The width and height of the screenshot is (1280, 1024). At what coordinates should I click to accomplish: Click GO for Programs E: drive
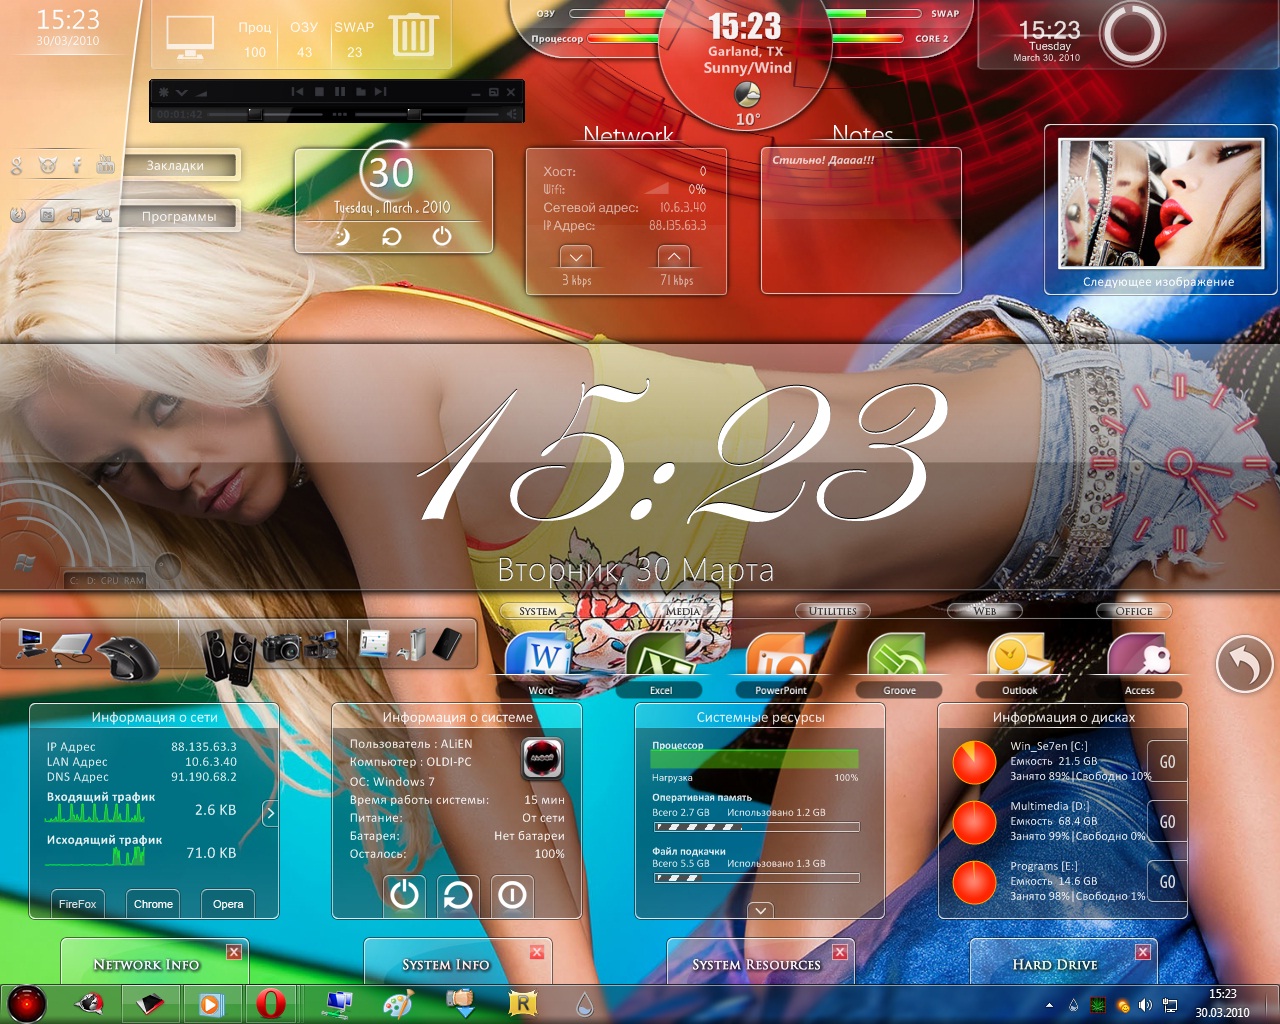point(1167,882)
